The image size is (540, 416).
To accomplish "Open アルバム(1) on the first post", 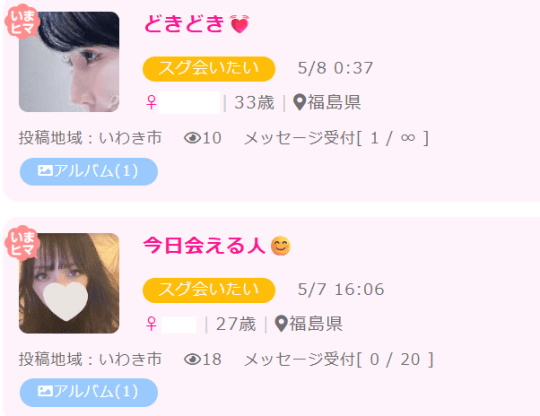I will click(89, 171).
